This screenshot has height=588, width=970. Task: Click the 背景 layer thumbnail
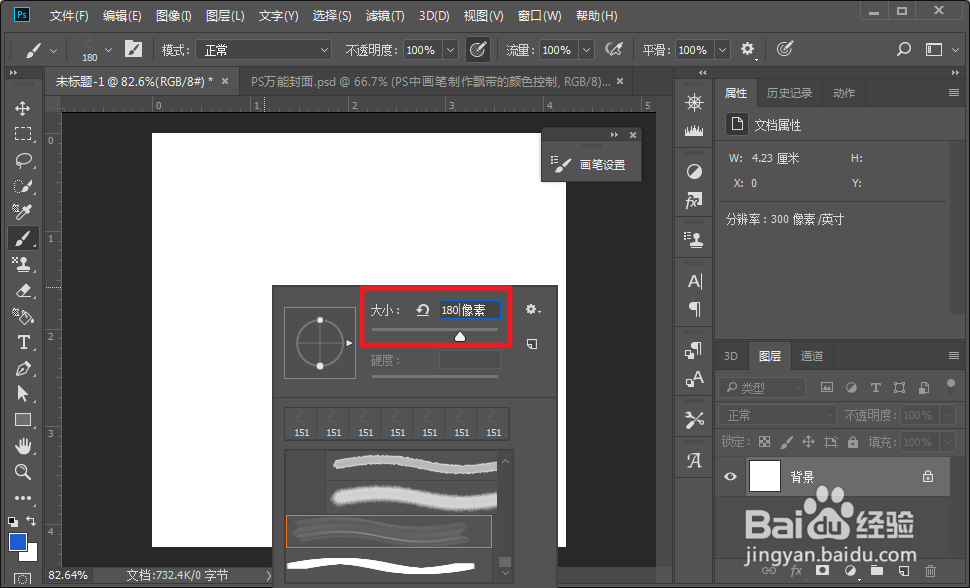[x=765, y=476]
